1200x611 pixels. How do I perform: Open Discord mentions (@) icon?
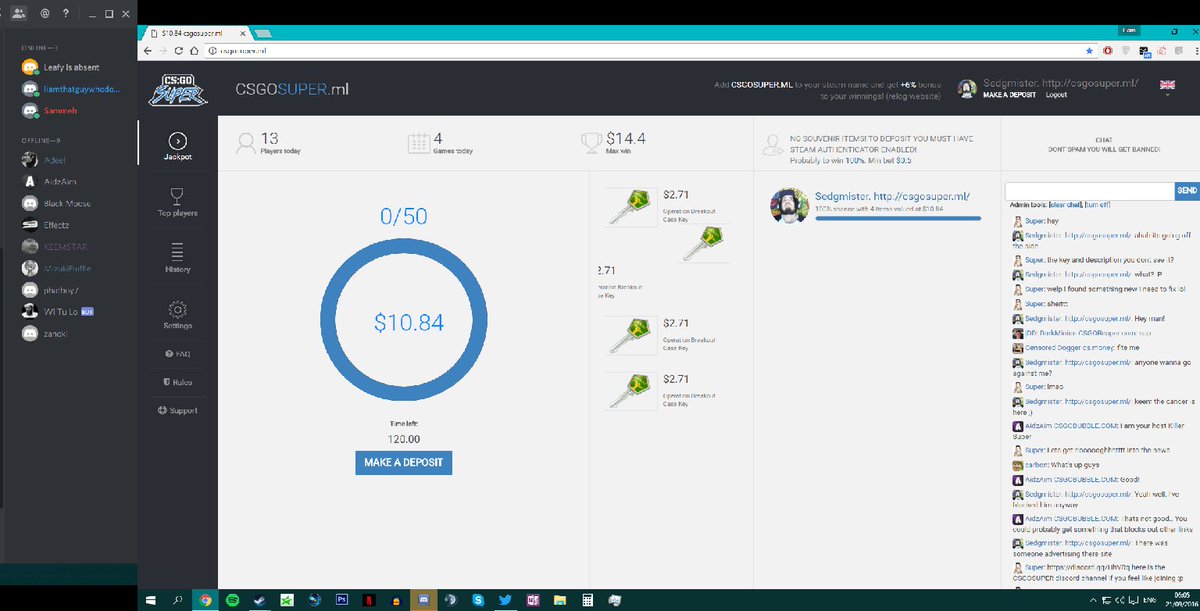tap(45, 15)
